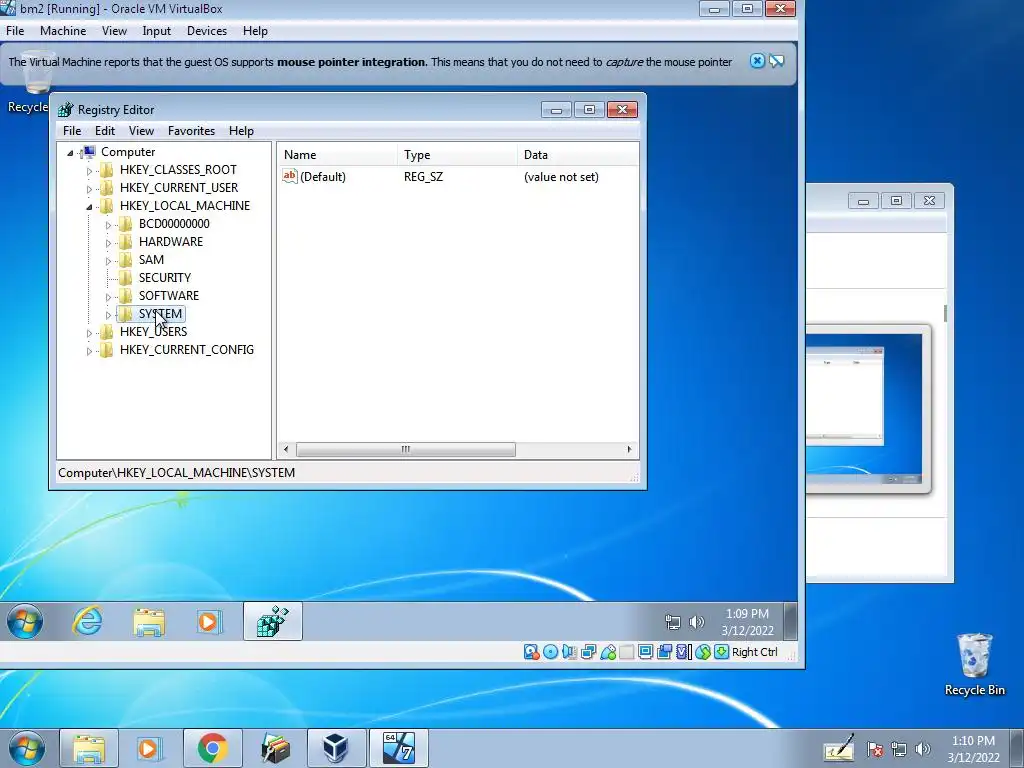The image size is (1024, 768).
Task: Expand HKEY_CLASSES_ROOT with its arrow
Action: (x=89, y=171)
